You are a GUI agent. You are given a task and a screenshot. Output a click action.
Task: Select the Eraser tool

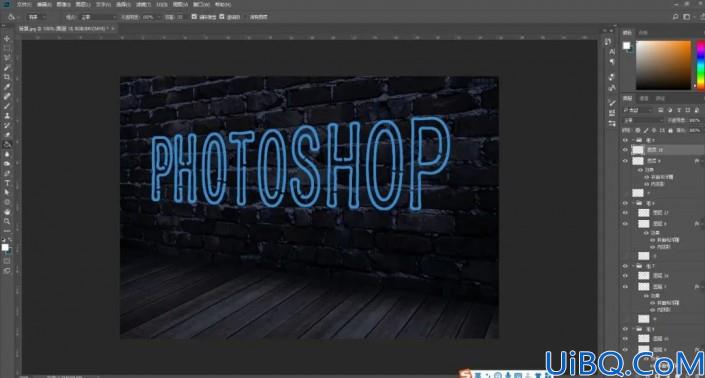pyautogui.click(x=7, y=135)
